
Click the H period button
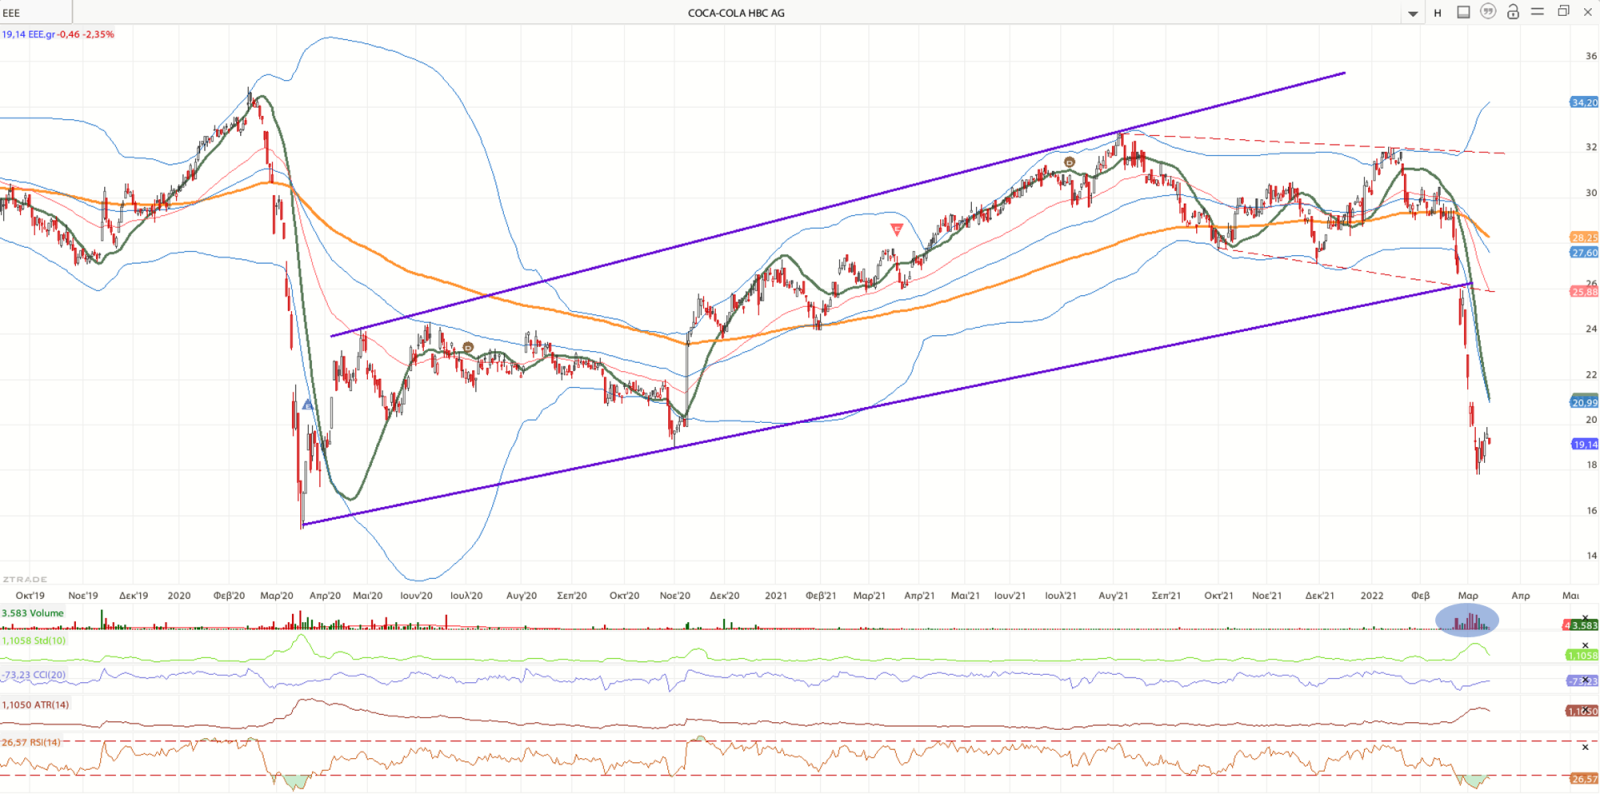(1438, 13)
